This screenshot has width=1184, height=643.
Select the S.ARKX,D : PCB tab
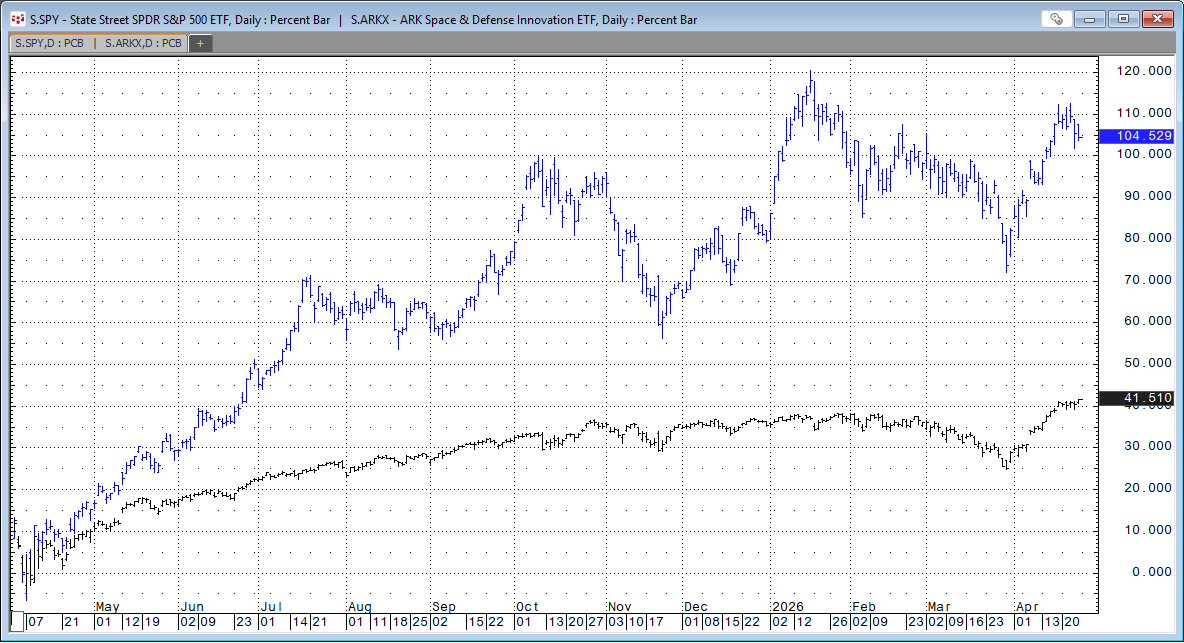click(x=142, y=43)
